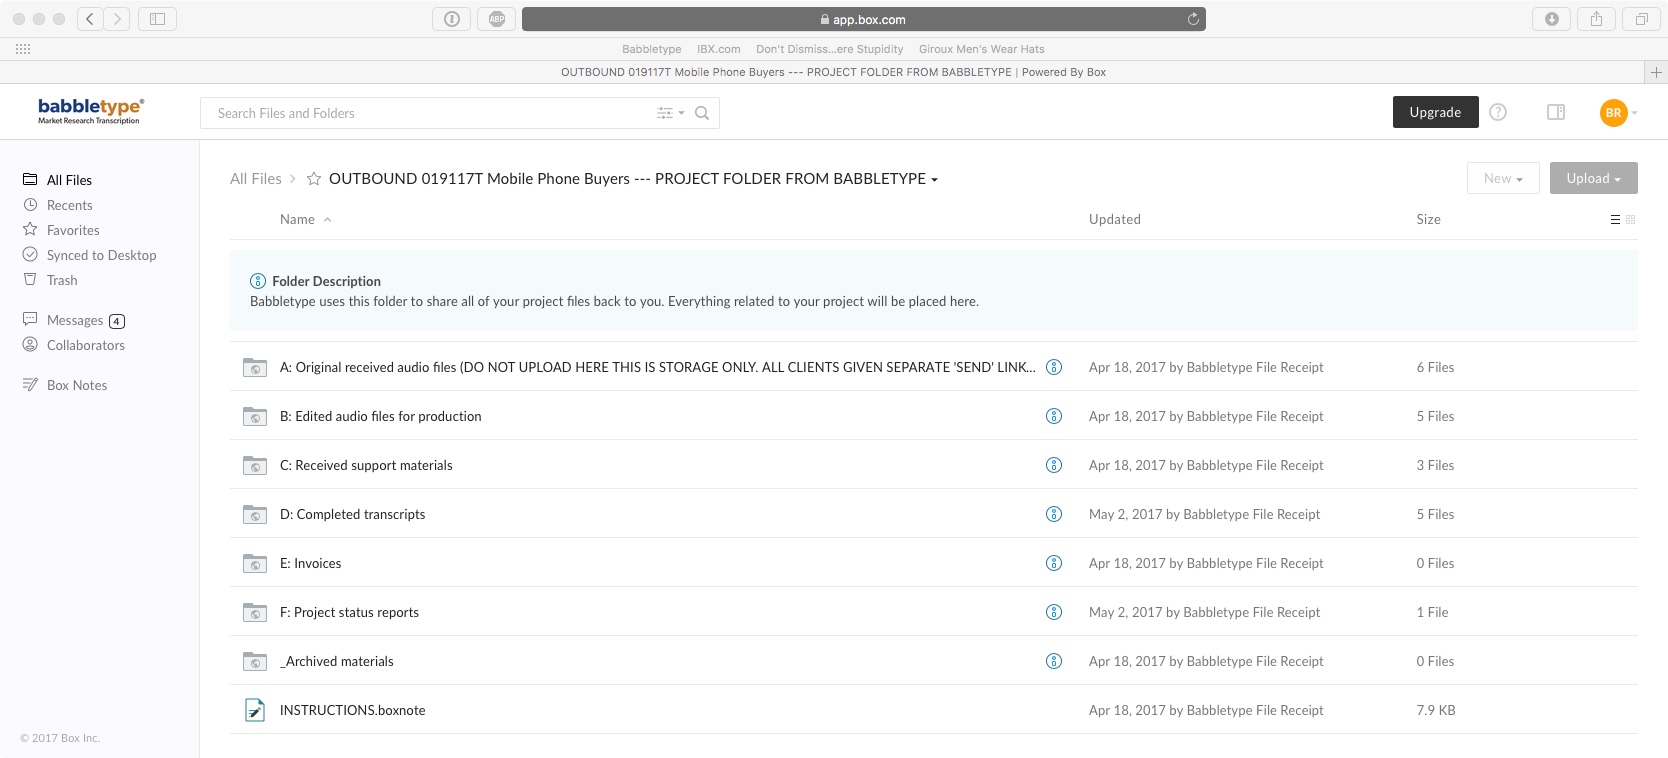
Task: Open the Adblock Plus extension icon
Action: 497,19
